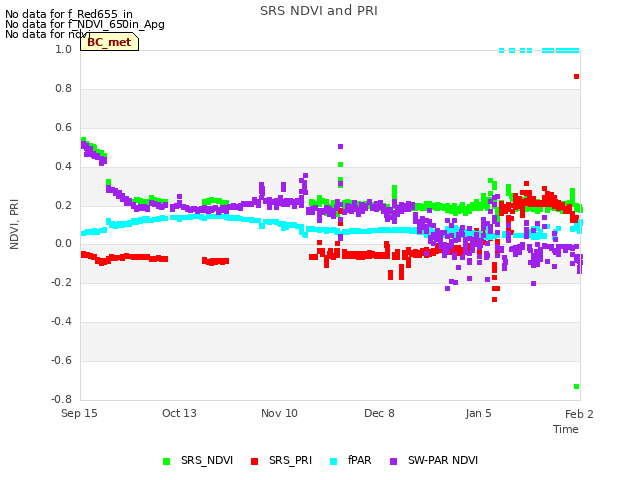Click the green SRS_NDVI outlier point near -0.73
The height and width of the screenshot is (480, 640).
pyautogui.click(x=576, y=386)
